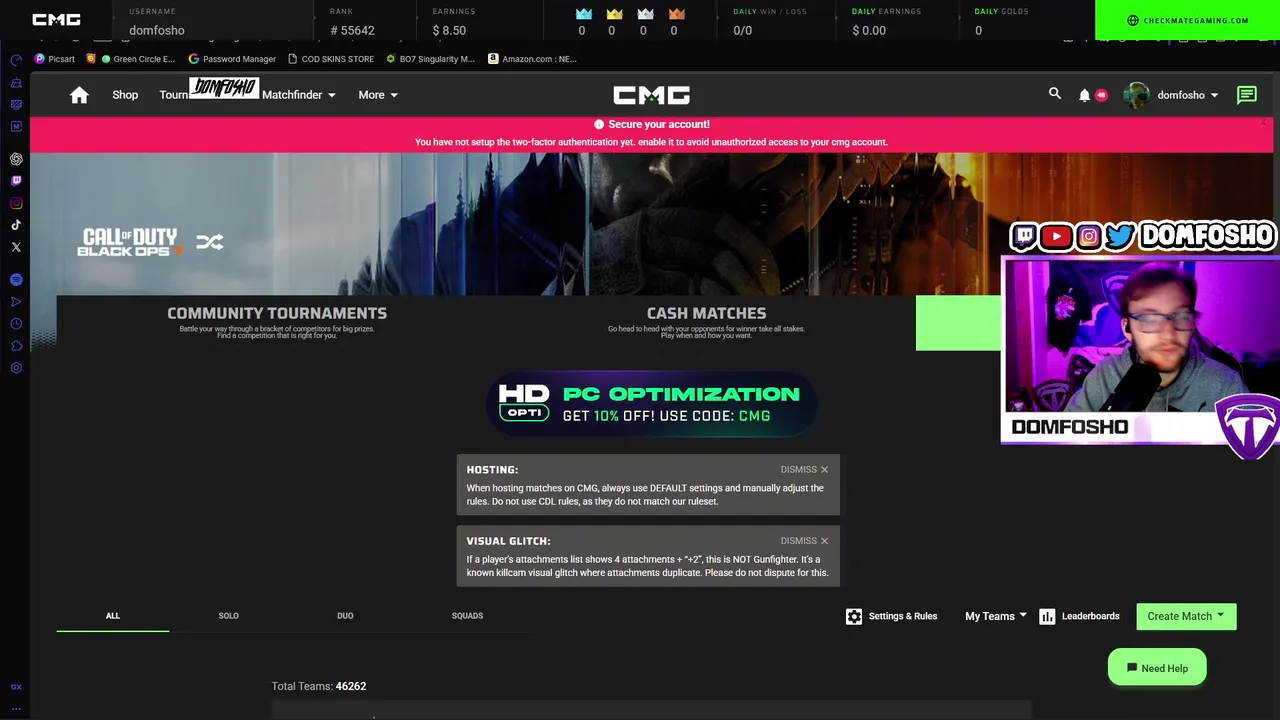1280x720 pixels.
Task: Switch to the SQUADS tab
Action: click(467, 616)
